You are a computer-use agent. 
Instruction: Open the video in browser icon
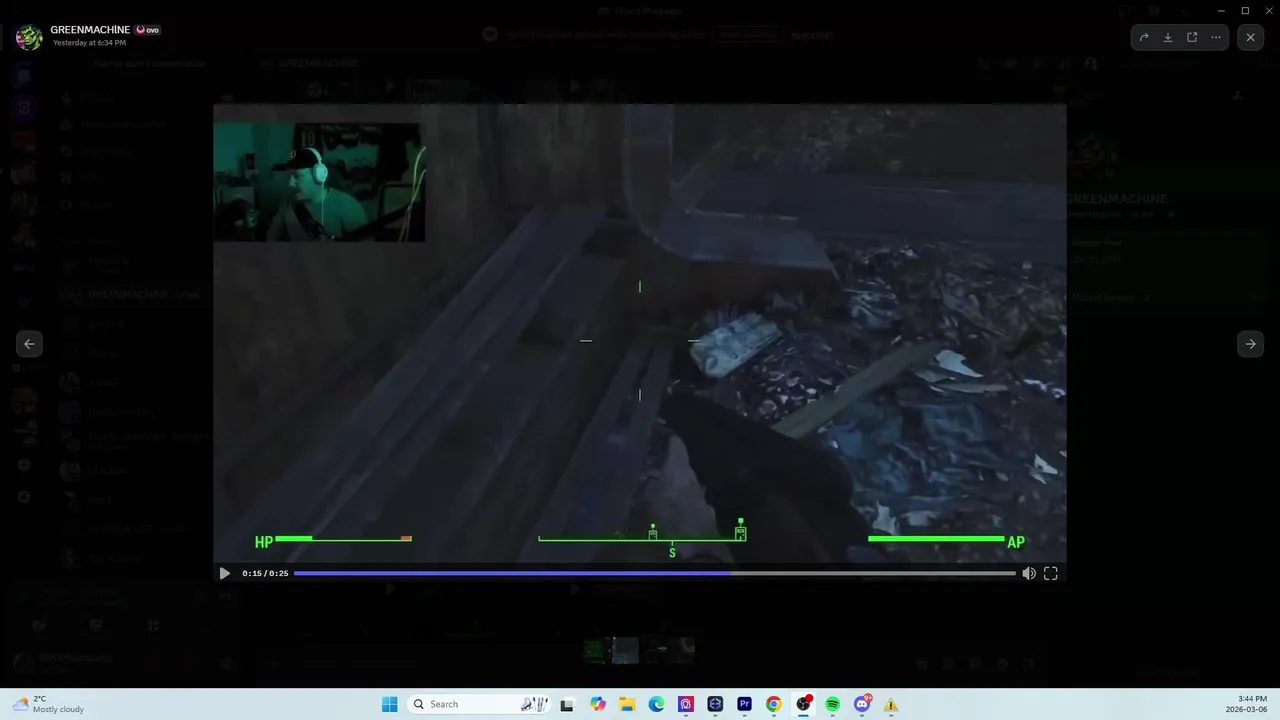(x=1192, y=37)
